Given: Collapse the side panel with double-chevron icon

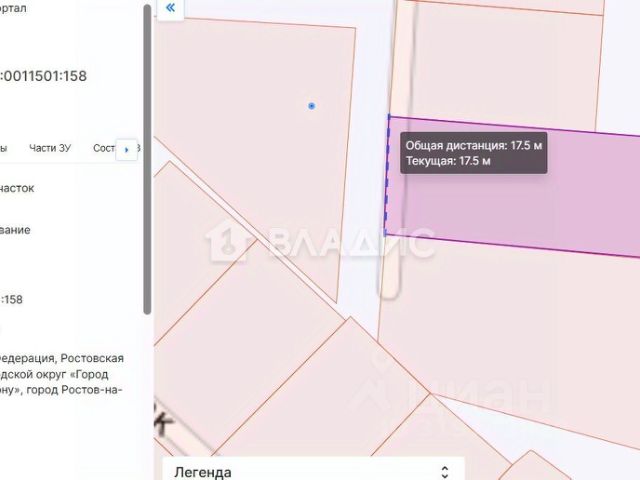Looking at the screenshot, I should click(170, 7).
